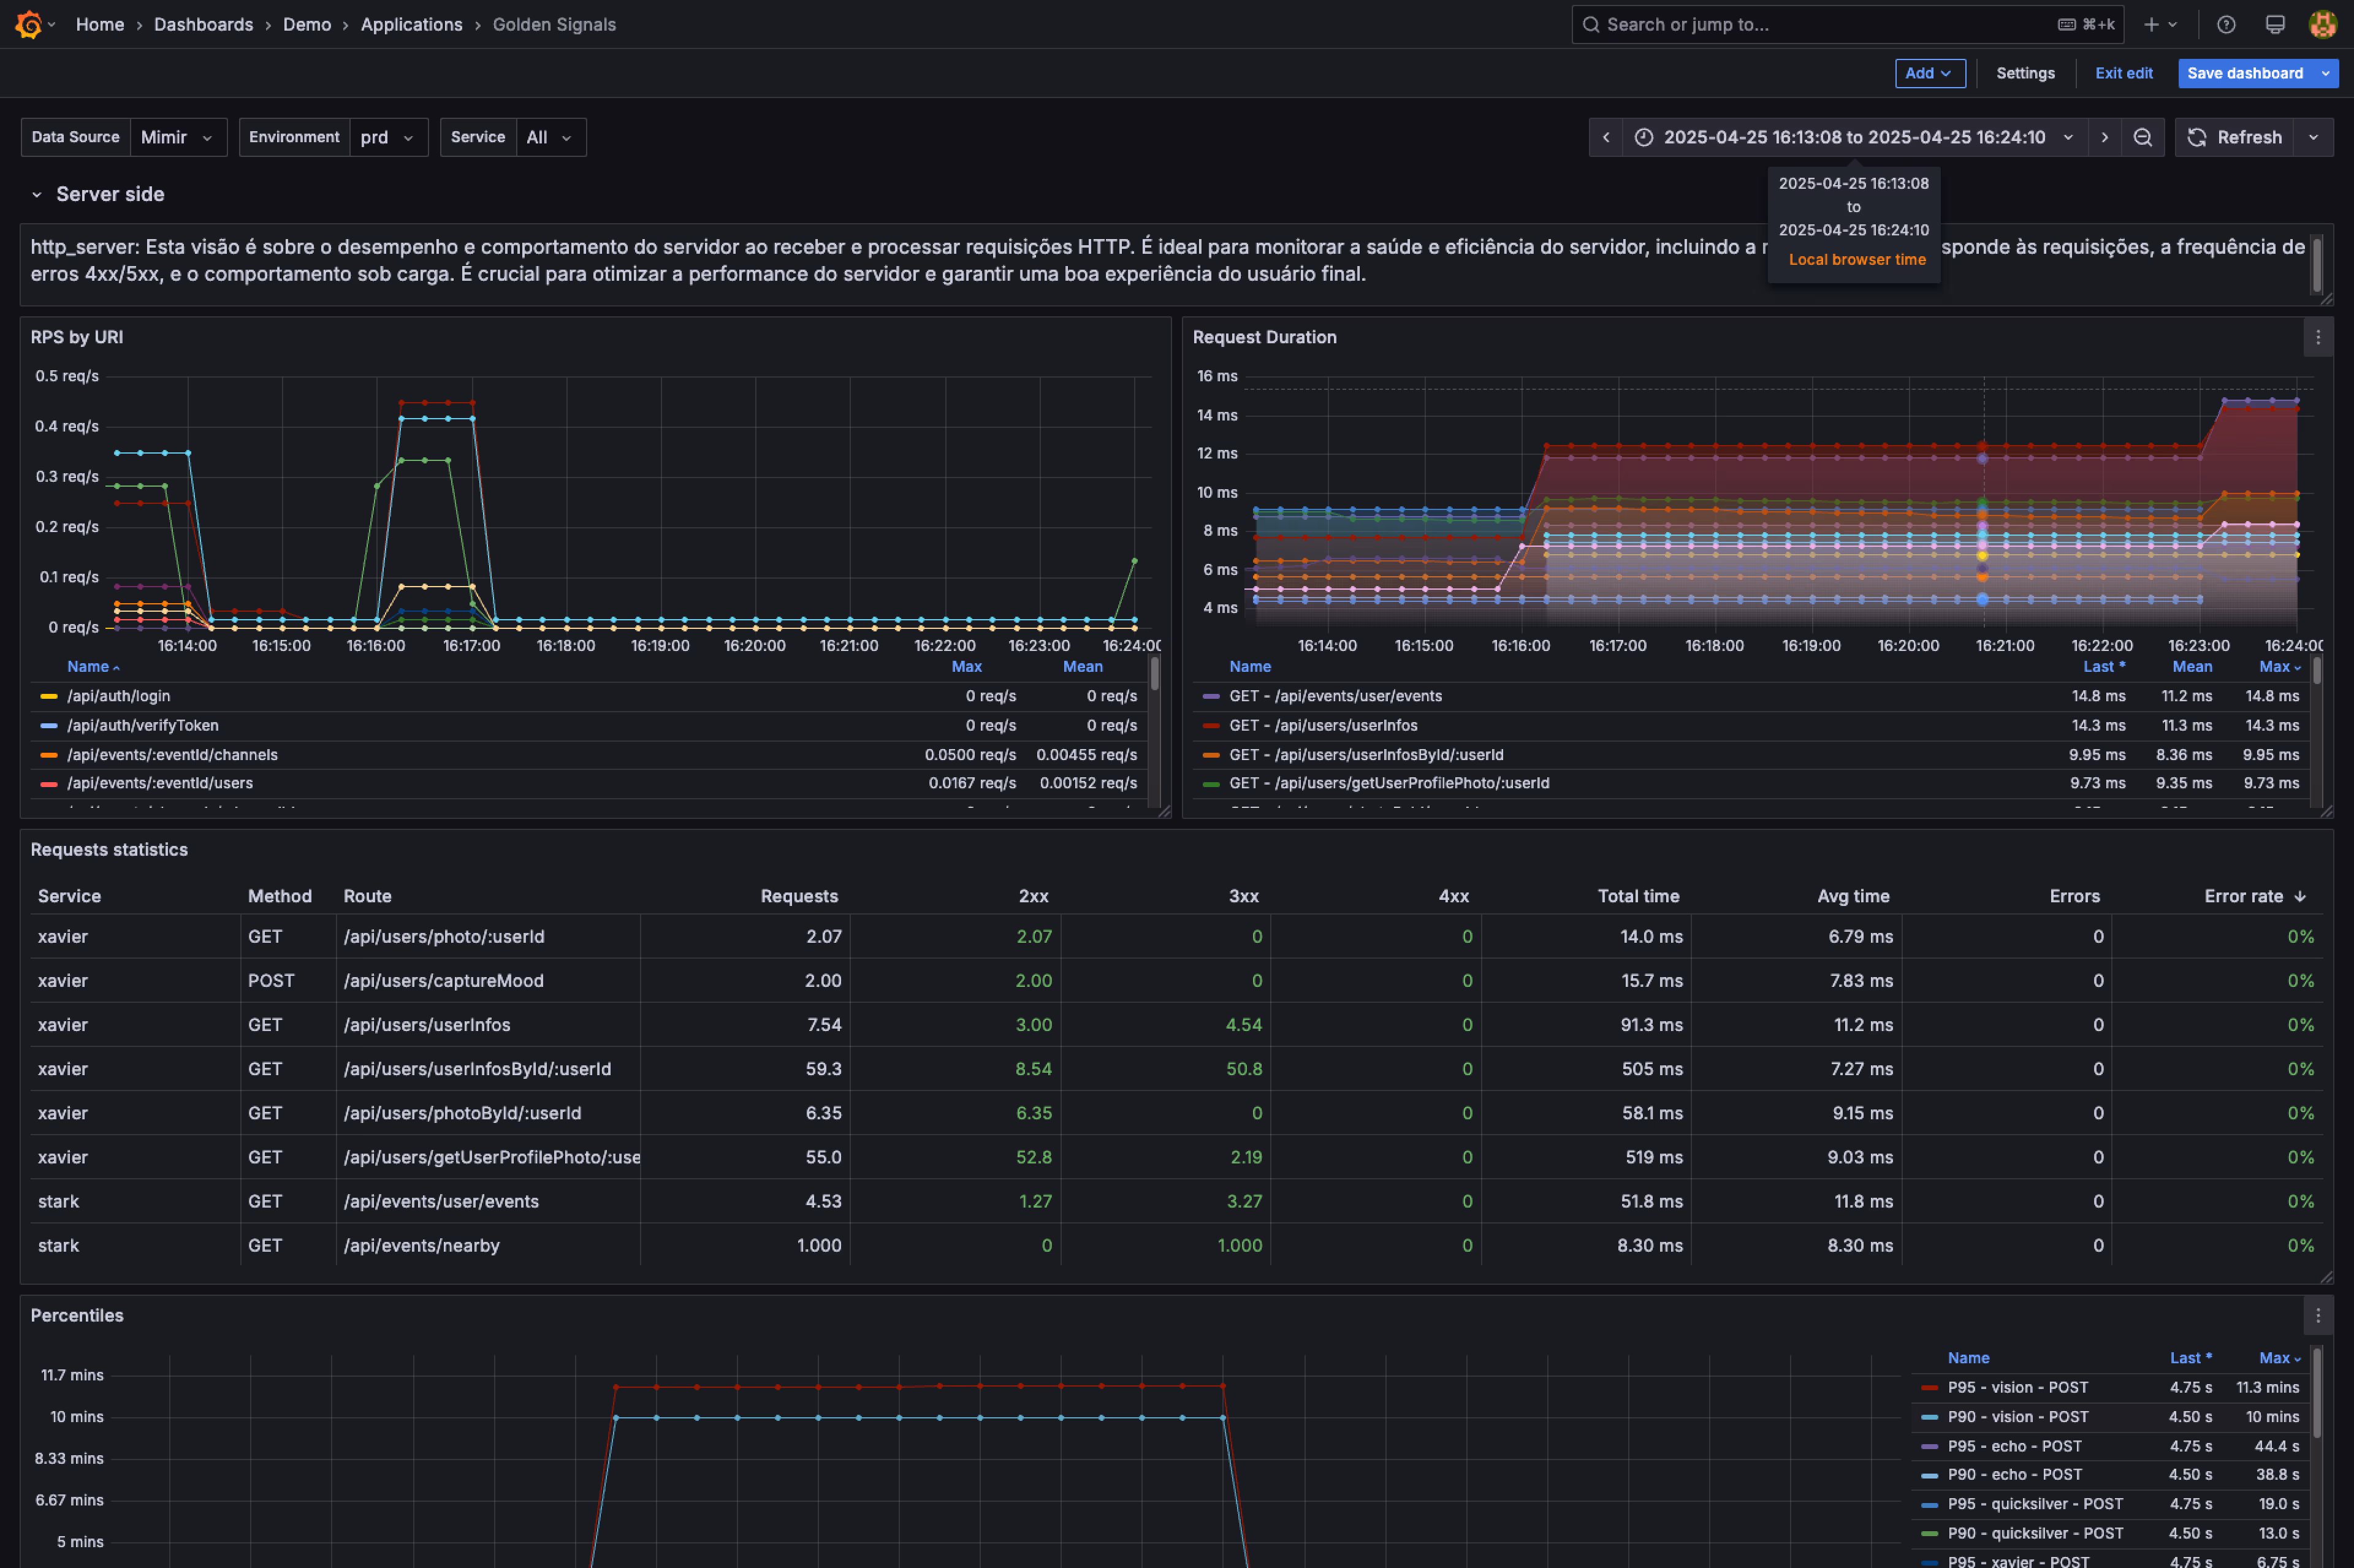Open the help question-mark icon
The height and width of the screenshot is (1568, 2354).
[x=2226, y=24]
